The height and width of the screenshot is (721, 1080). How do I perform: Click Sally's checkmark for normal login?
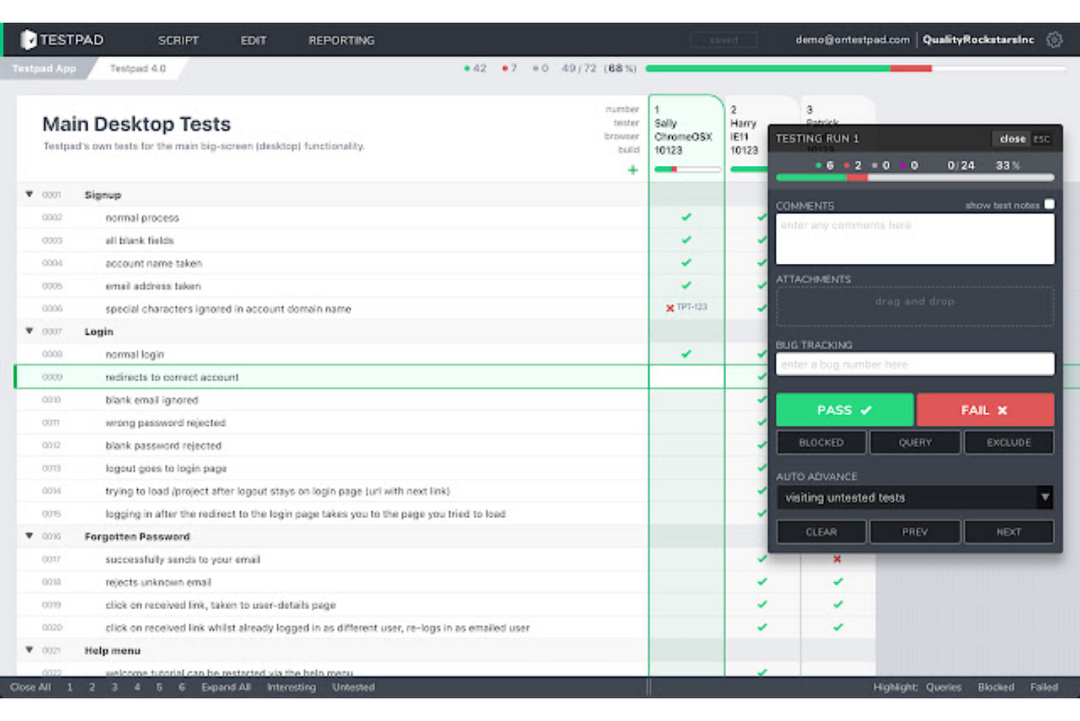[x=686, y=353]
